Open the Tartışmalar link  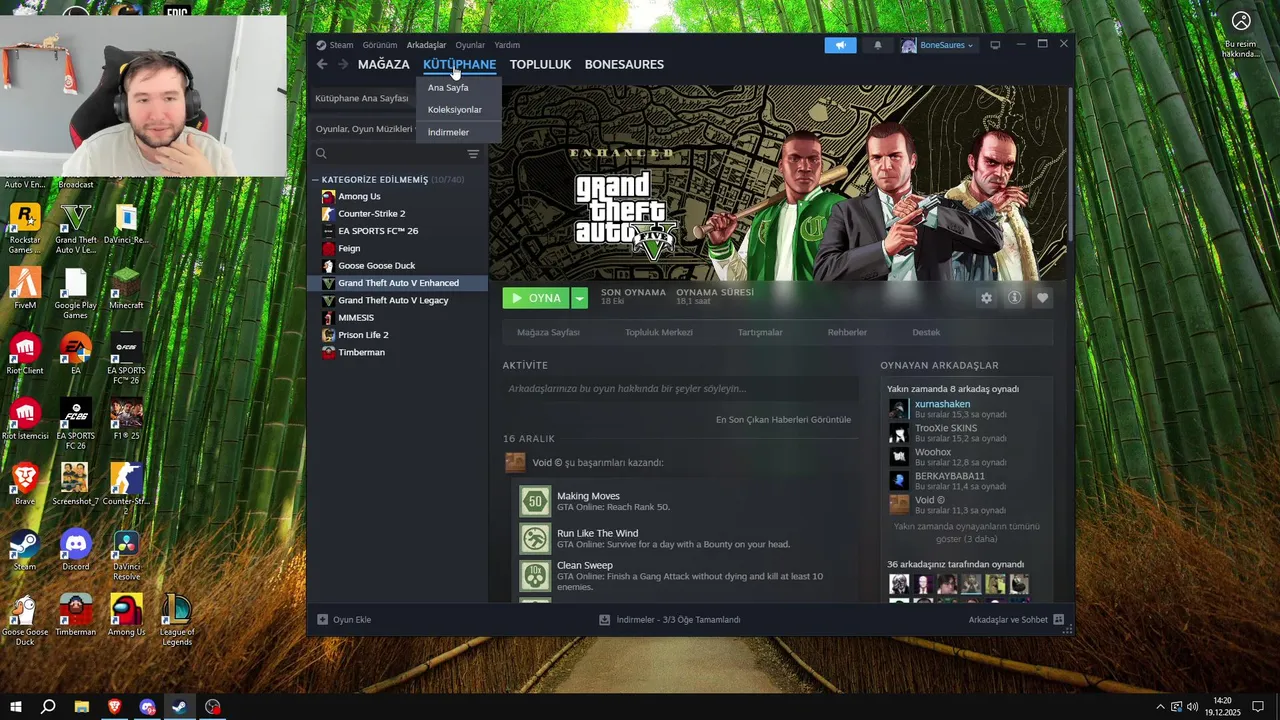[760, 332]
